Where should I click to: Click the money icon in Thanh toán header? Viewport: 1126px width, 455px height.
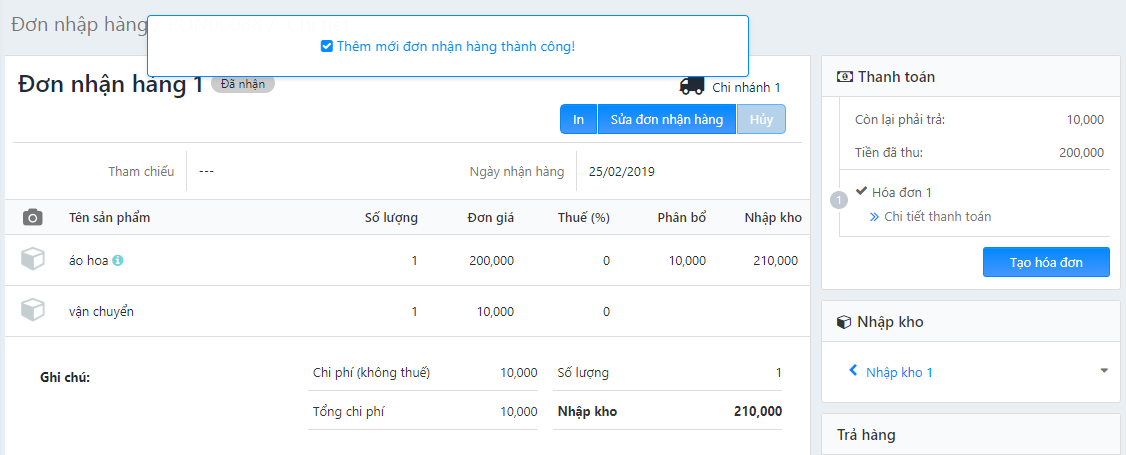845,77
